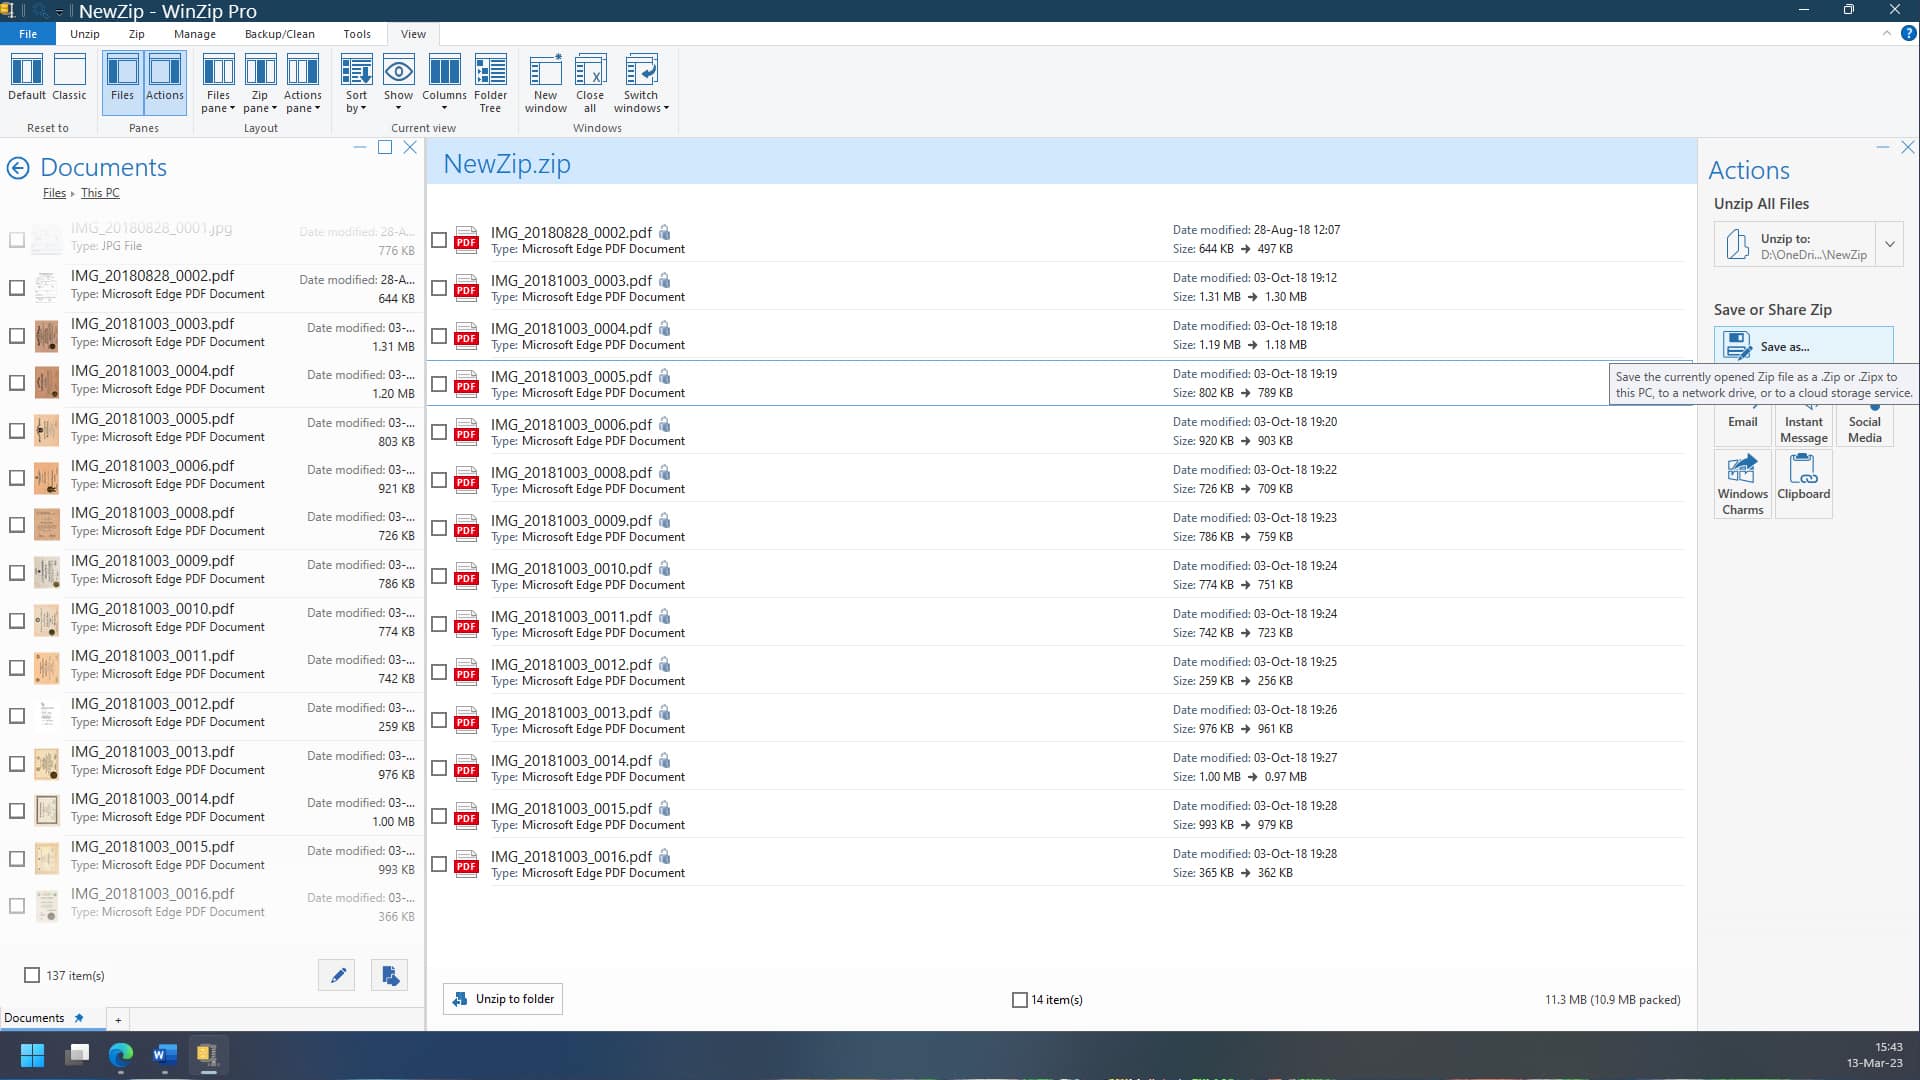Viewport: 1920px width, 1080px height.
Task: Open the Switch windows dropdown
Action: tap(641, 83)
